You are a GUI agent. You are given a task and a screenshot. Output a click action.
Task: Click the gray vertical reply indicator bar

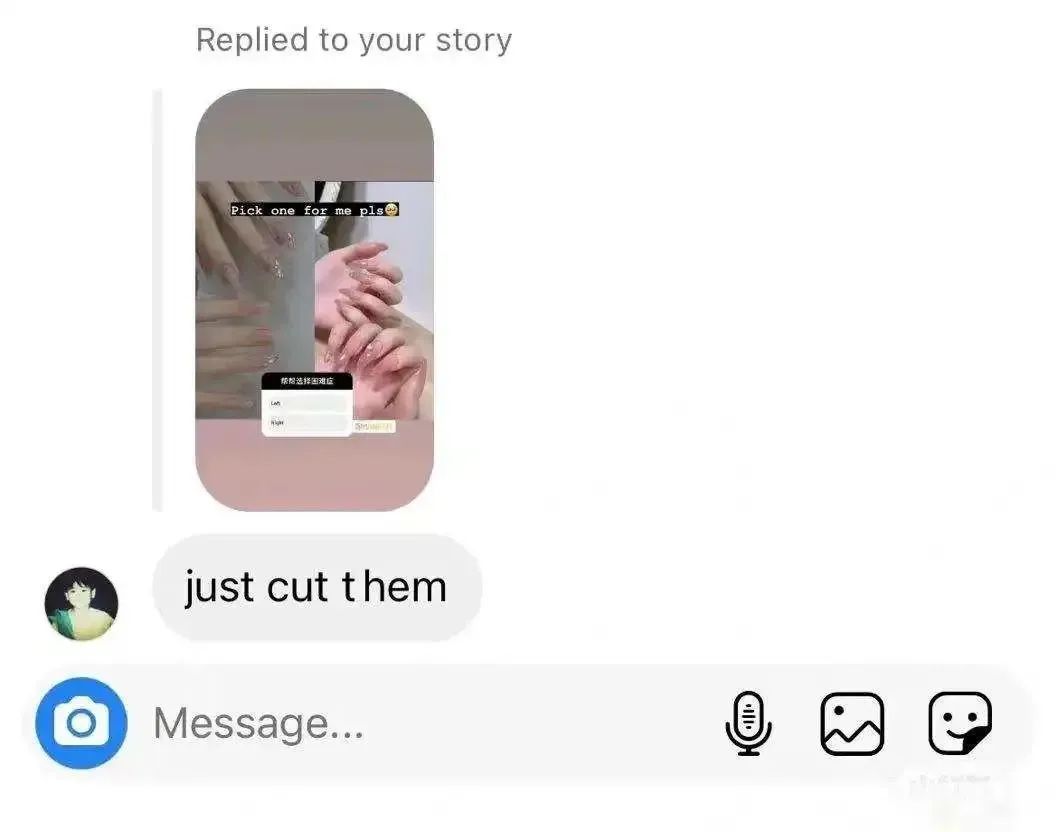click(157, 300)
